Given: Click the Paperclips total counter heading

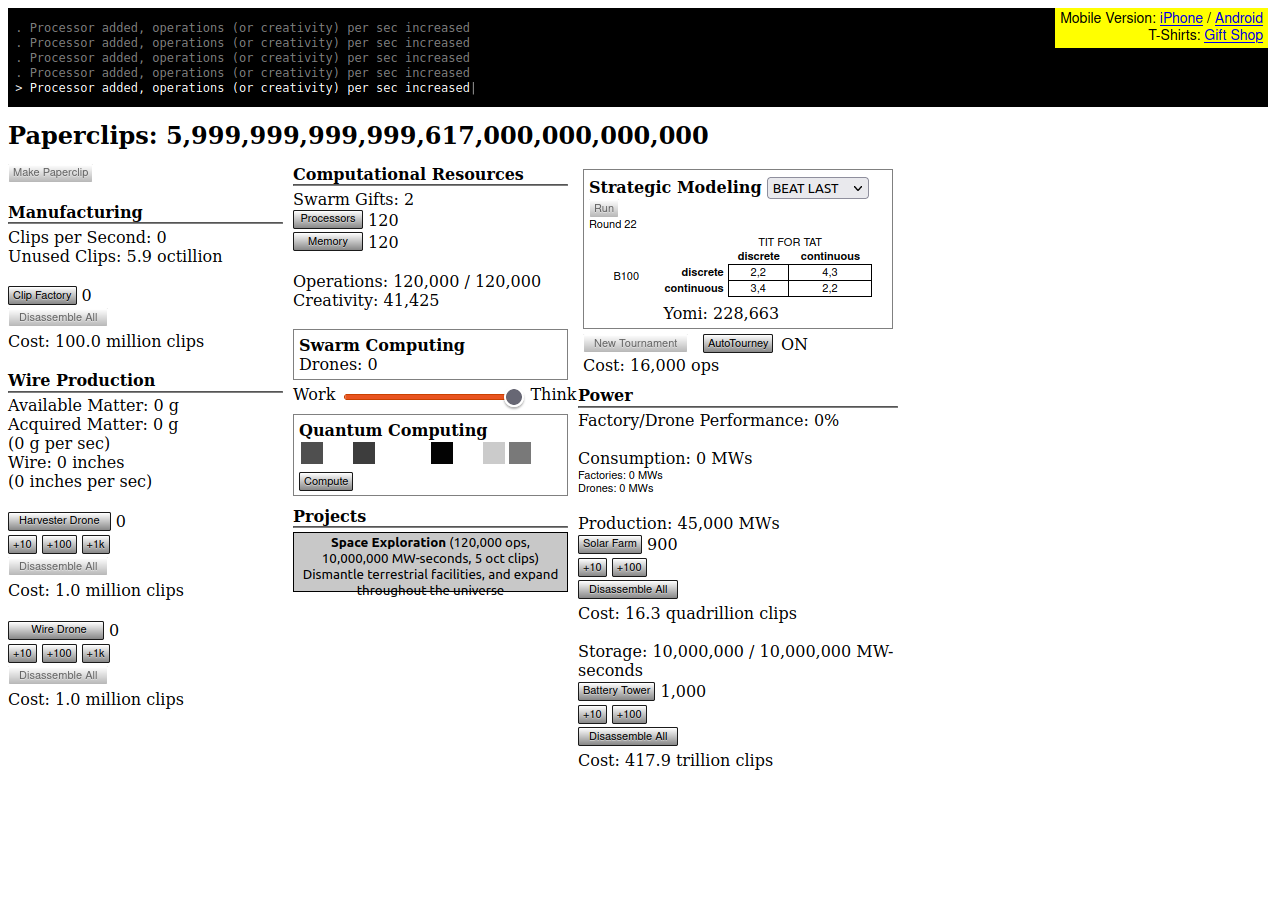Looking at the screenshot, I should click(358, 135).
